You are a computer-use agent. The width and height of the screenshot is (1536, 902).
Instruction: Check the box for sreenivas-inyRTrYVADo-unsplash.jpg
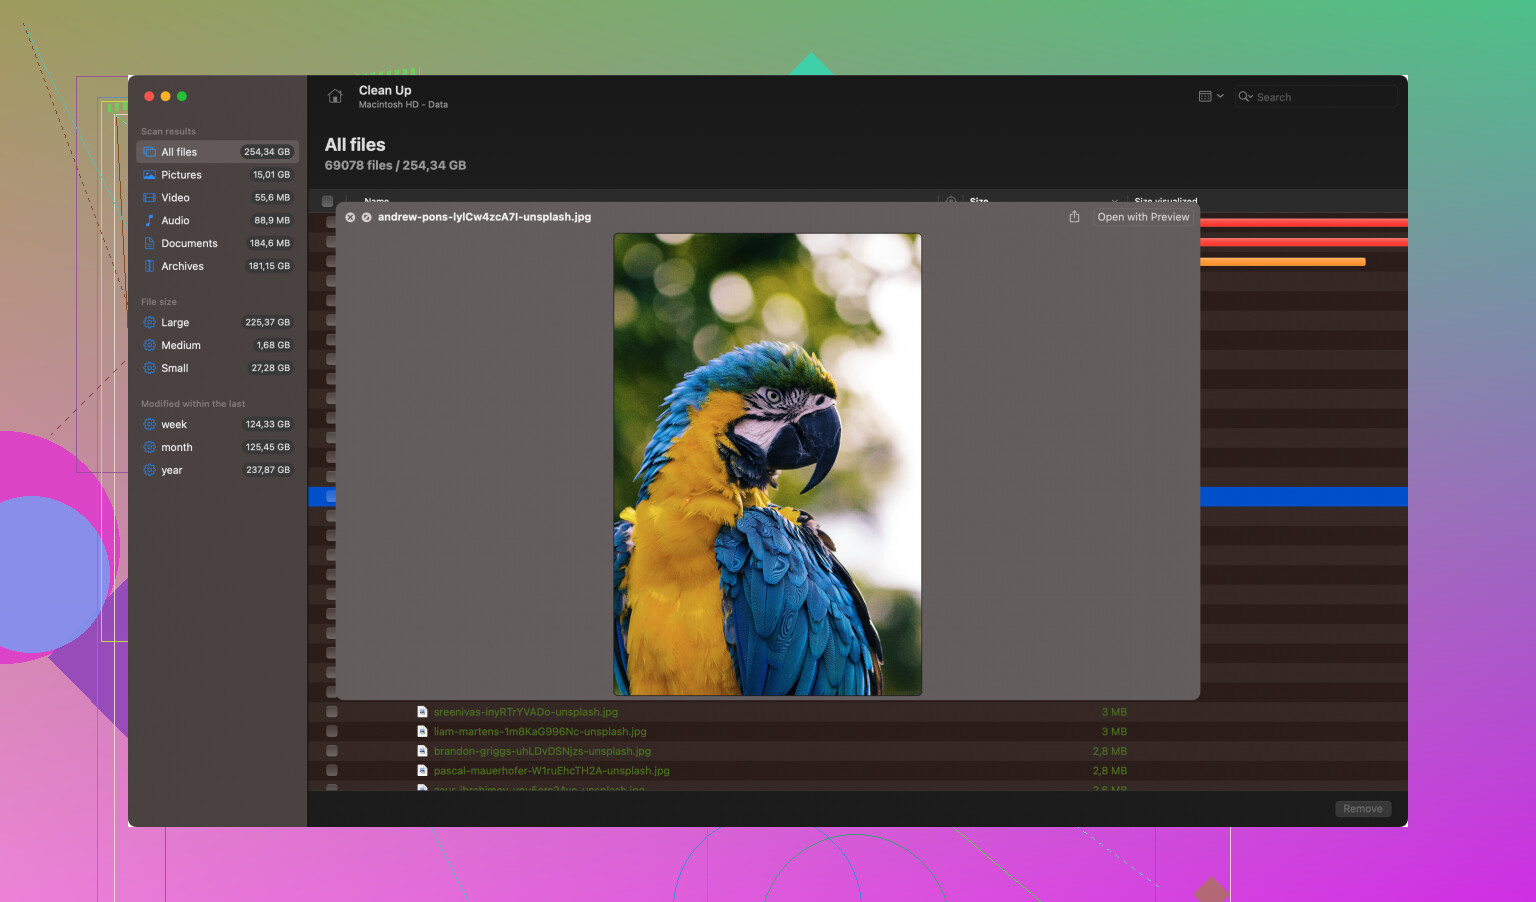pyautogui.click(x=331, y=712)
